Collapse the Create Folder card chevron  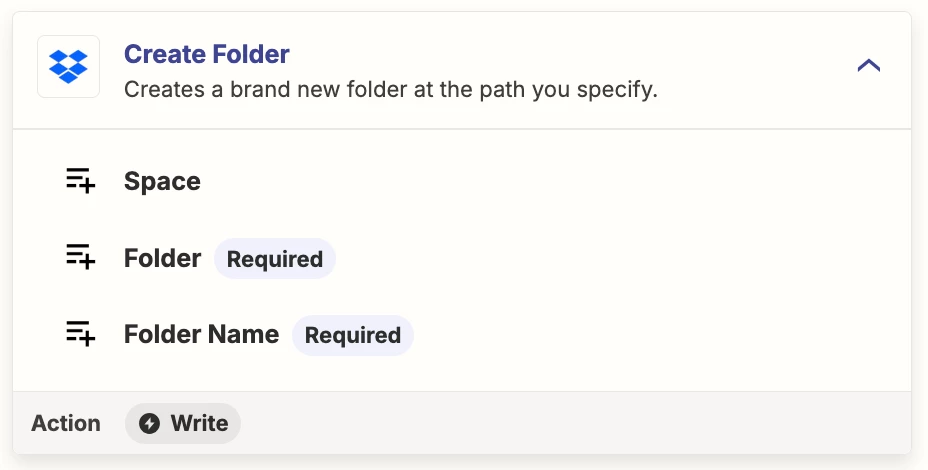pos(868,66)
